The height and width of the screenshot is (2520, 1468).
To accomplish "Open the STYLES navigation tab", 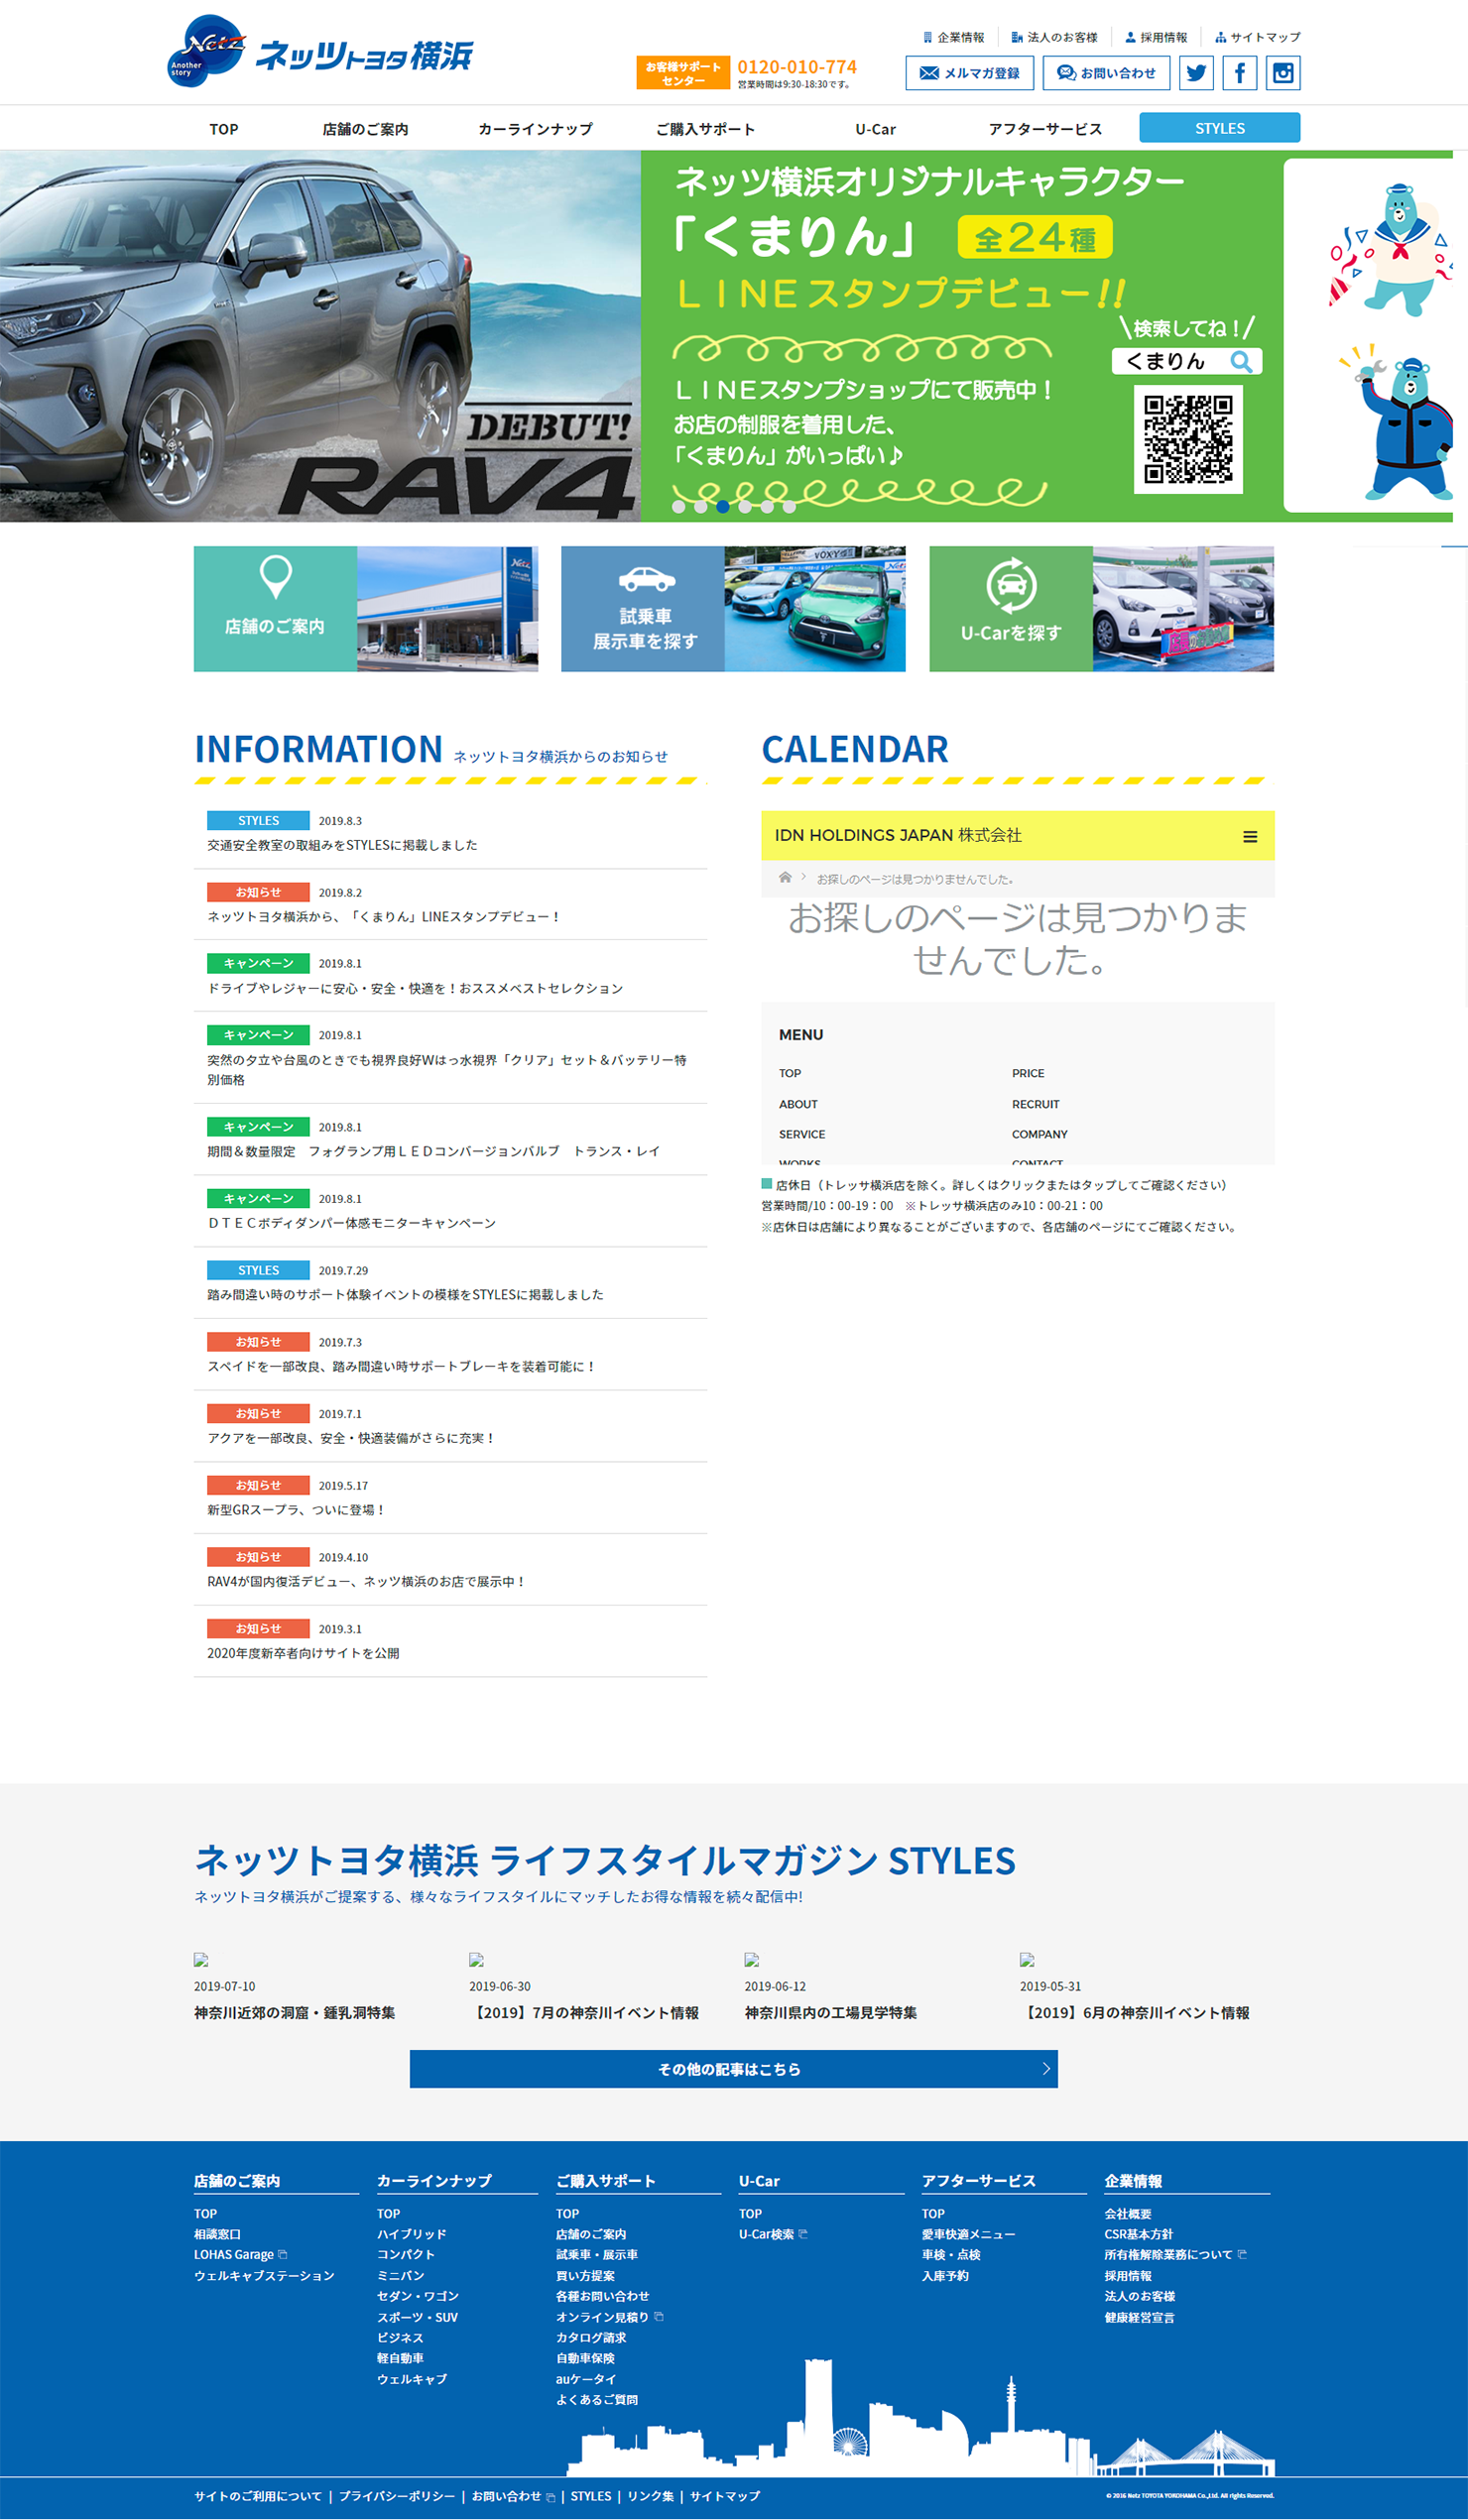I will coord(1220,128).
